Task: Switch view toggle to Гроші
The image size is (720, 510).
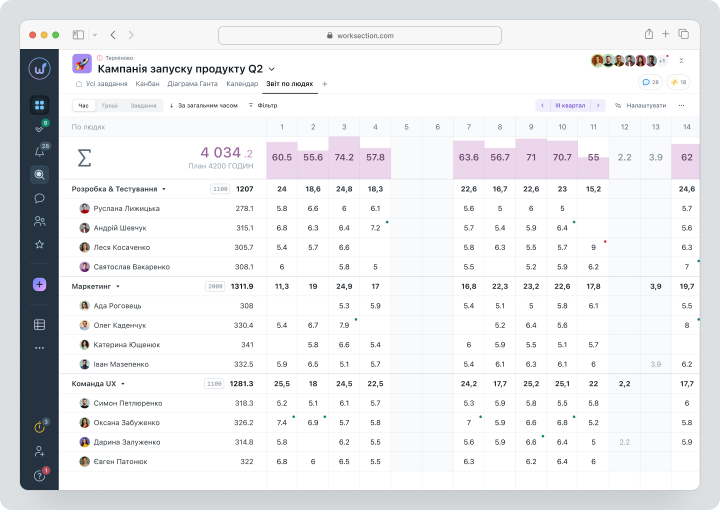Action: (110, 106)
